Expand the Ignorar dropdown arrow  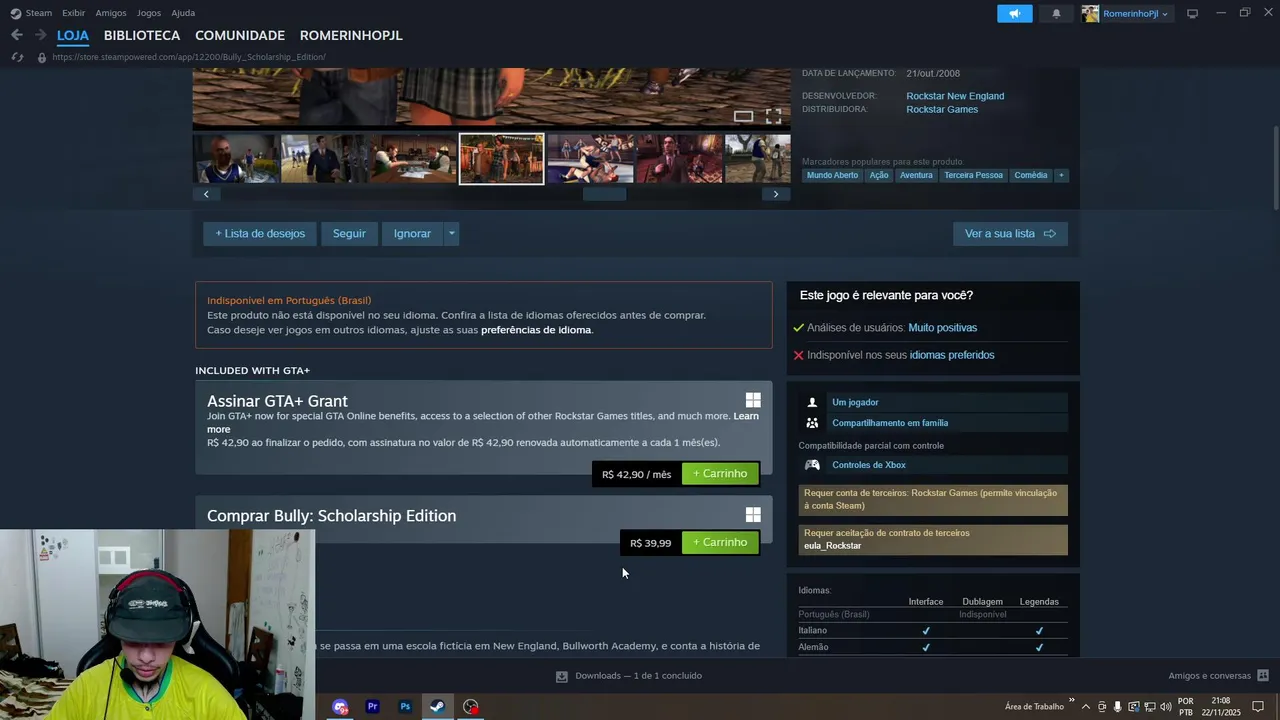[451, 233]
